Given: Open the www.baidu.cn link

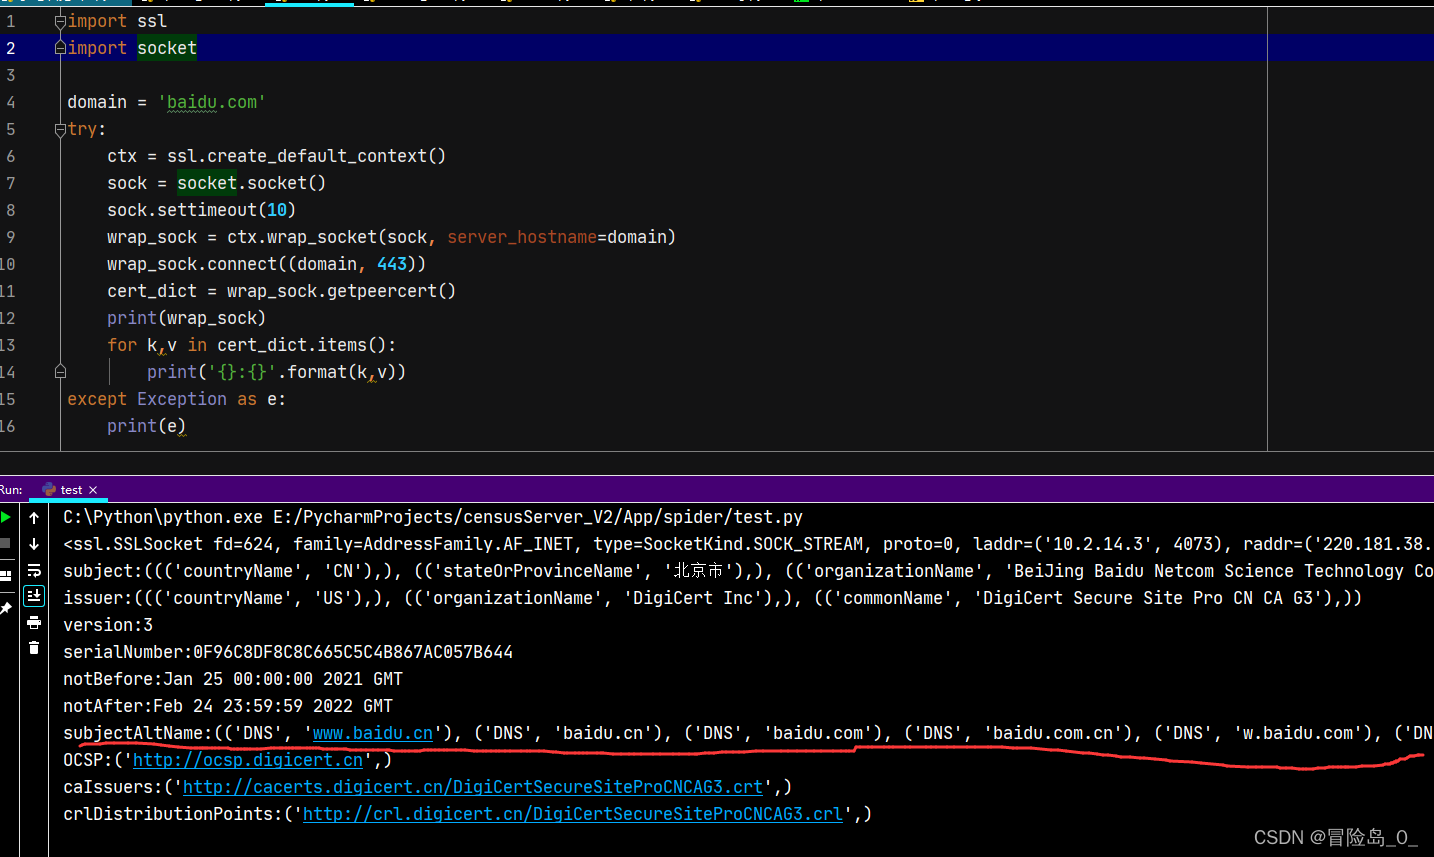Looking at the screenshot, I should [371, 732].
